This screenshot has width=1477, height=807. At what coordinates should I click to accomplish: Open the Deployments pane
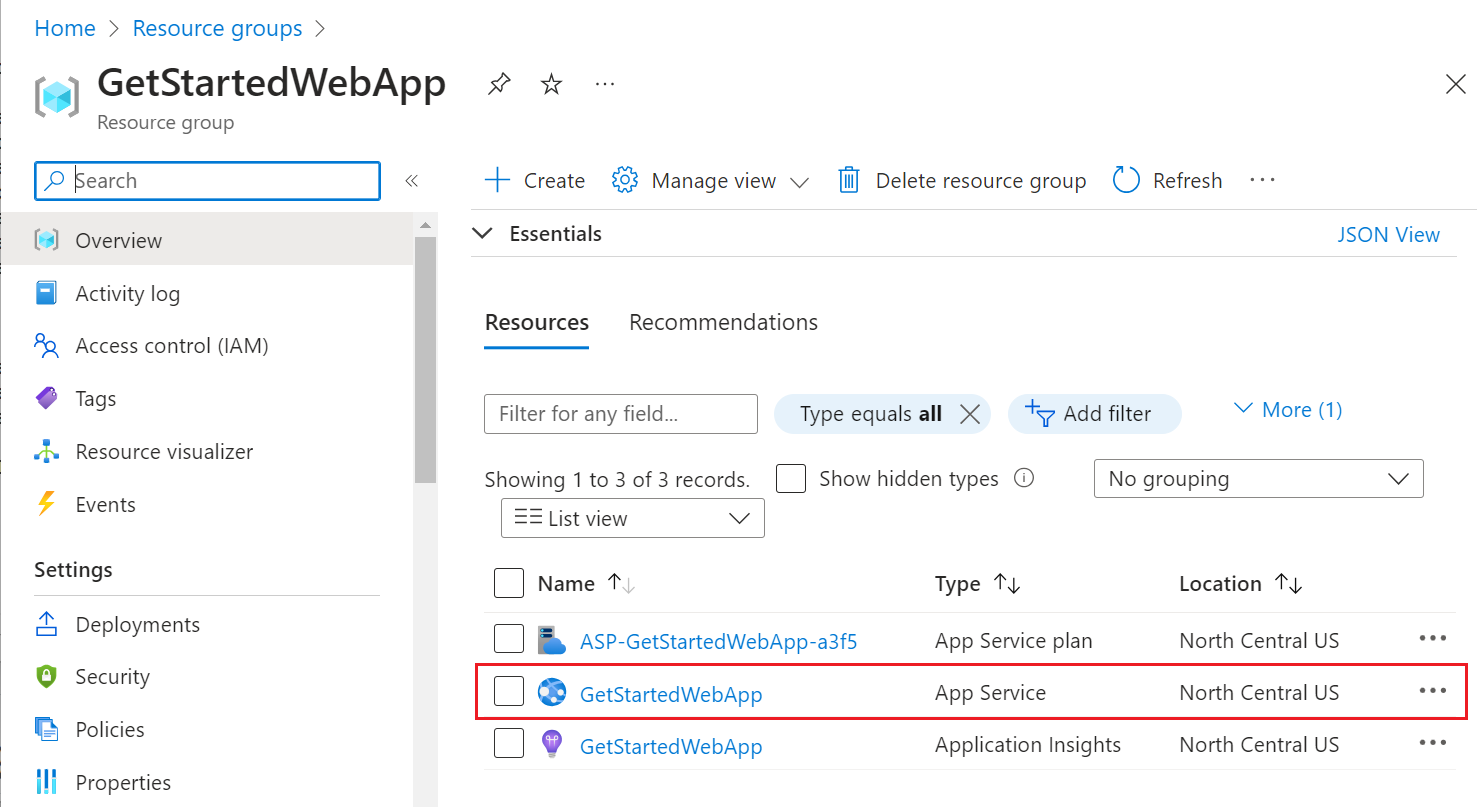[138, 624]
